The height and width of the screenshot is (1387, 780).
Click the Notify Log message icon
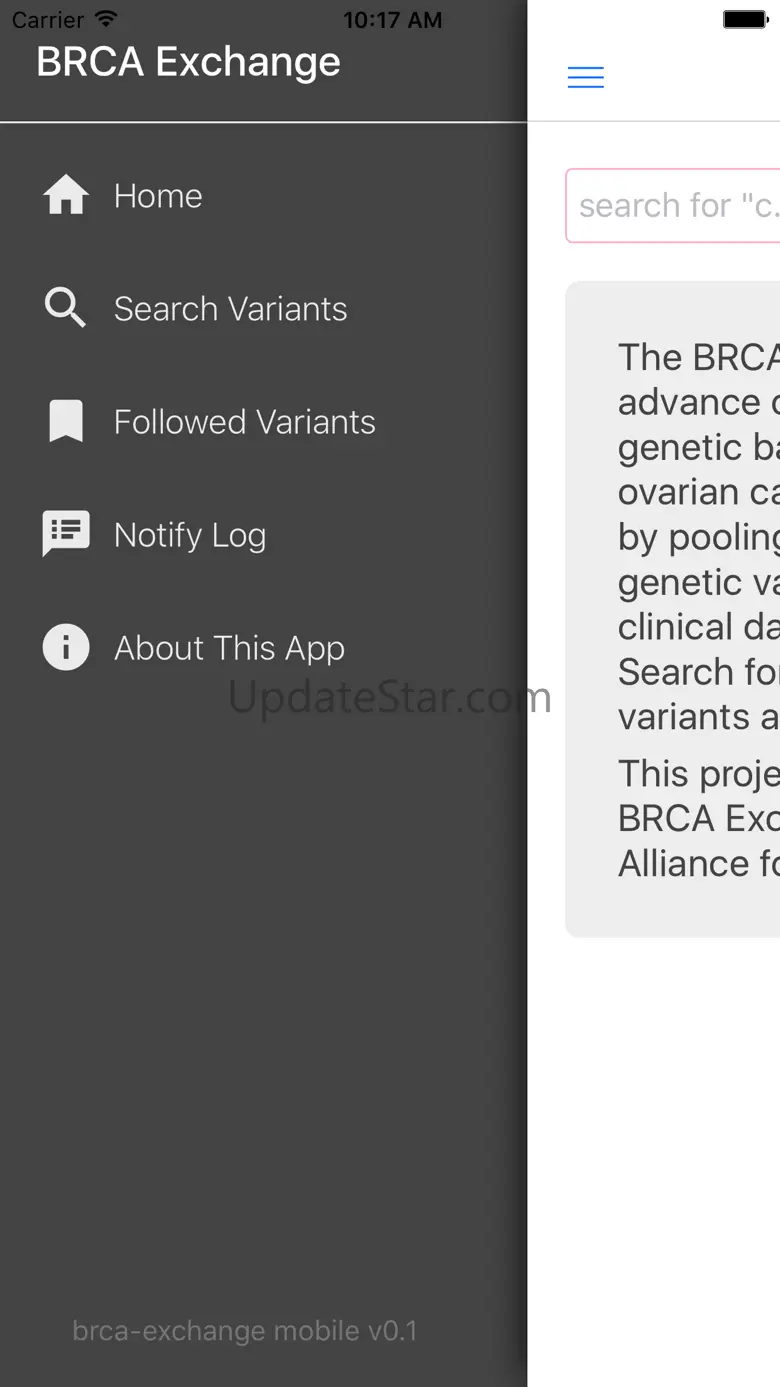coord(66,534)
